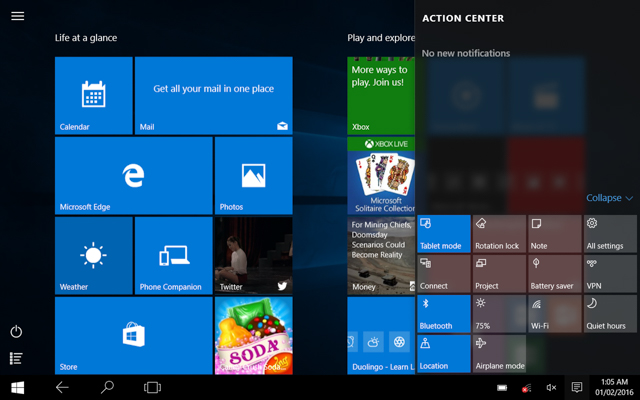The width and height of the screenshot is (640, 400).
Task: Click the Play and explore heading
Action: [381, 38]
